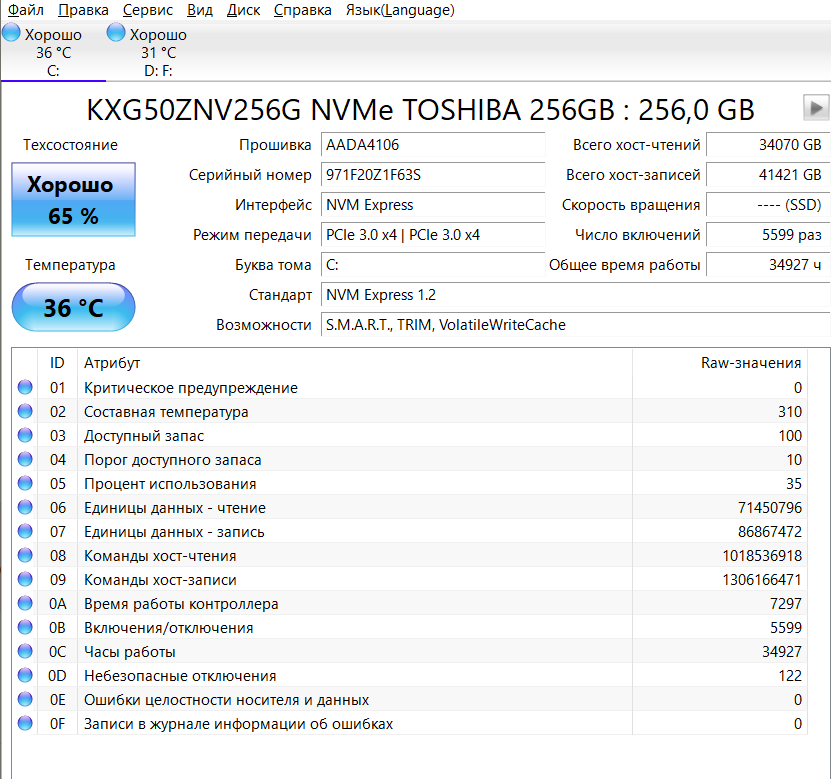Click status orb for Небезопасные отключения row
Screen dimensions: 831x779
pos(25,676)
